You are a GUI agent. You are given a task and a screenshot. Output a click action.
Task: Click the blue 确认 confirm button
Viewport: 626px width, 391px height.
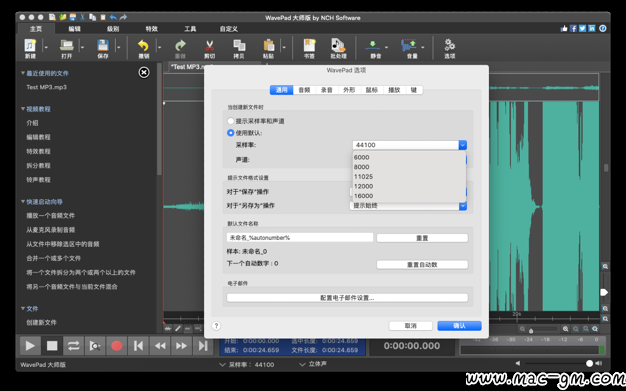click(459, 326)
